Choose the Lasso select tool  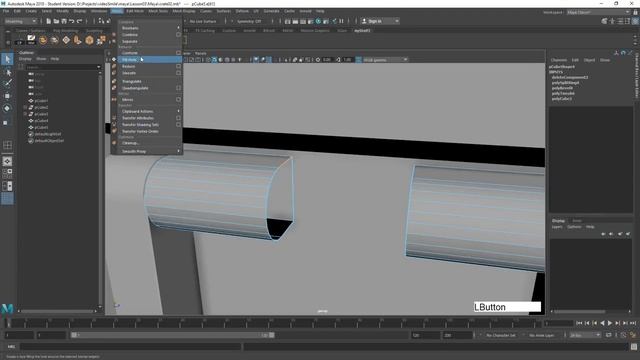pos(7,72)
